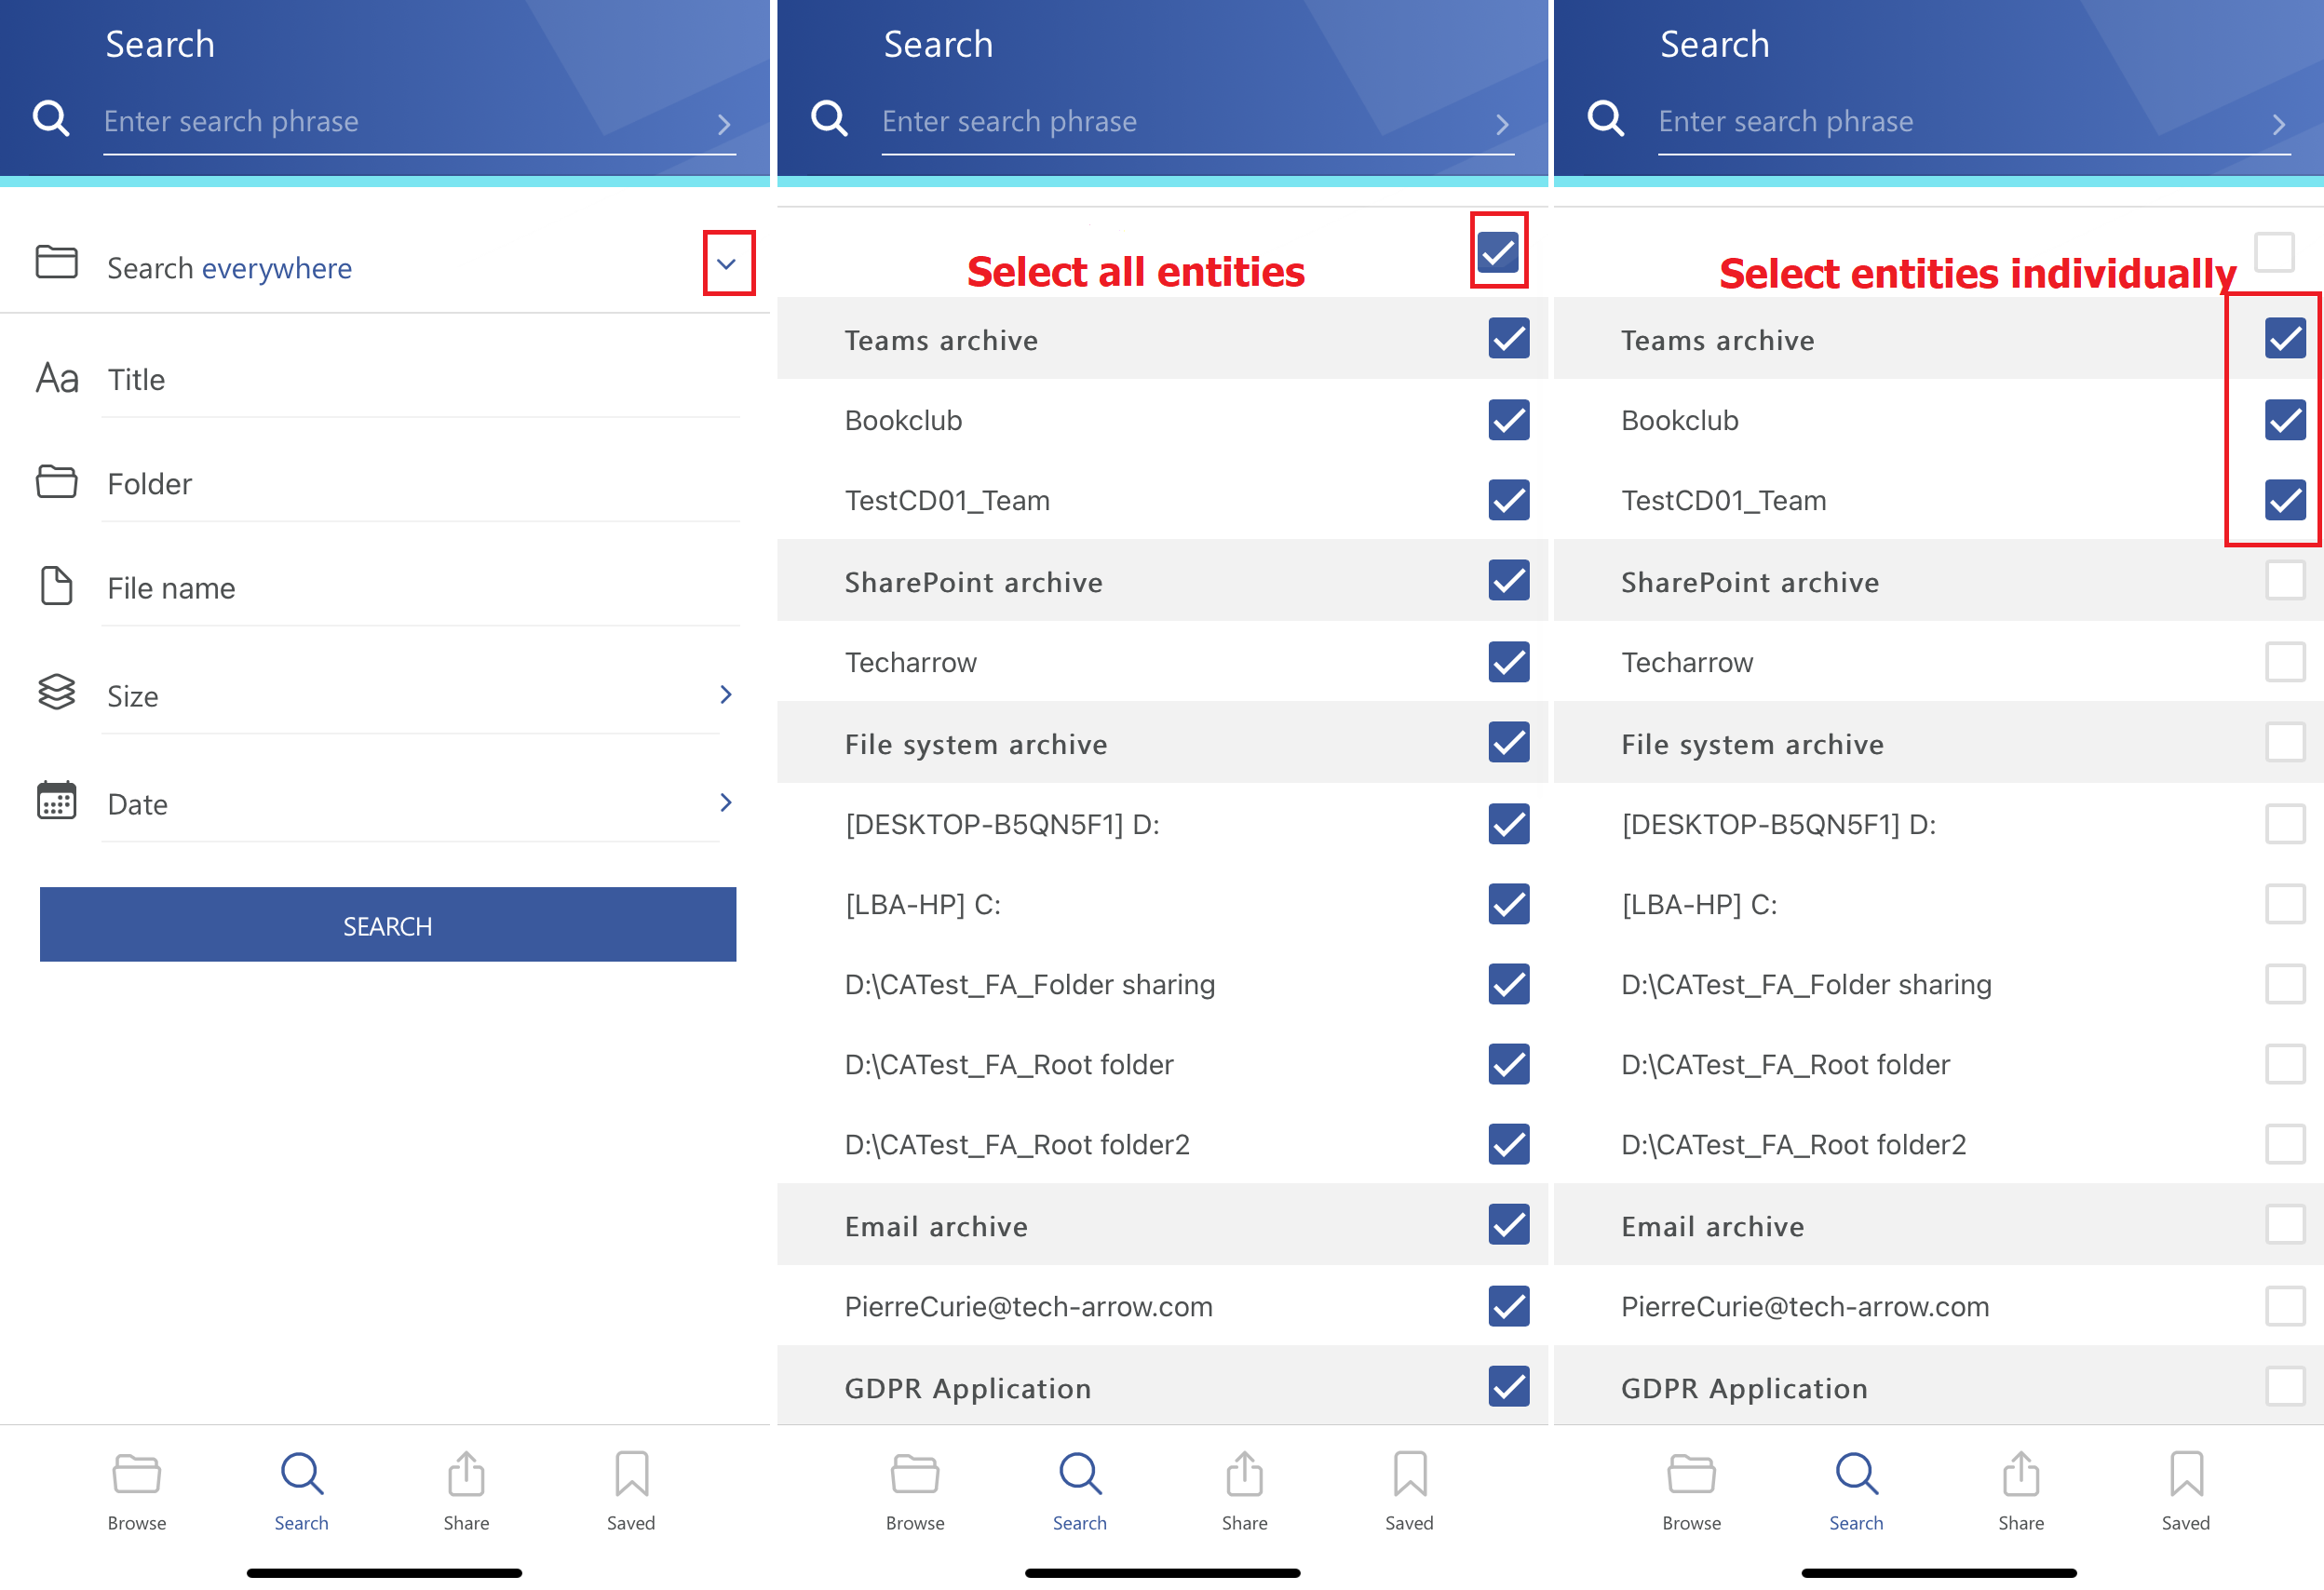Viewport: 2324px width, 1590px height.
Task: Switch to Browse tab in left panel
Action: [x=137, y=1490]
